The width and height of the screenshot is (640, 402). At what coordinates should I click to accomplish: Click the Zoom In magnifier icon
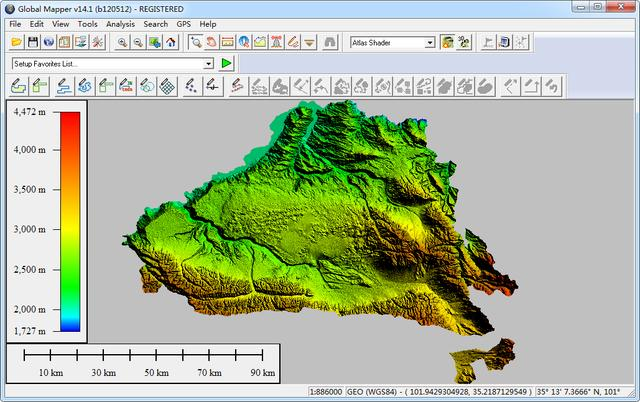122,43
